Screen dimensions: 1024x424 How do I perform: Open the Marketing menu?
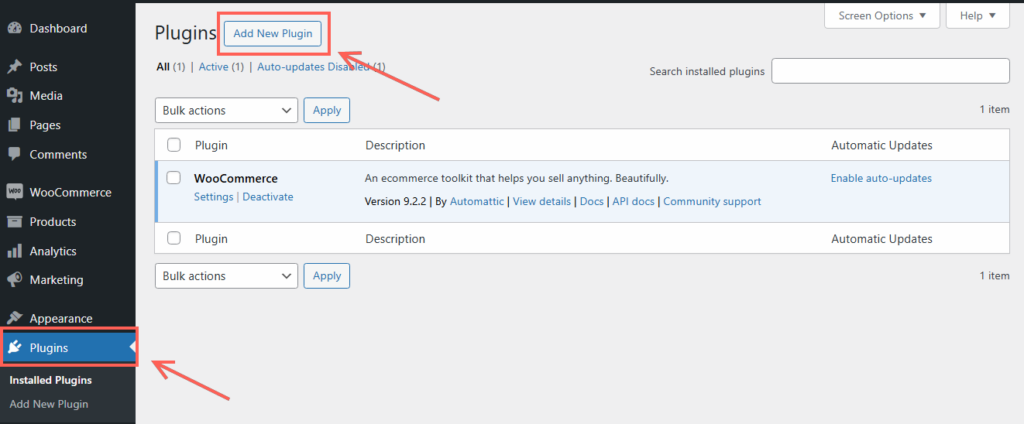[x=56, y=280]
